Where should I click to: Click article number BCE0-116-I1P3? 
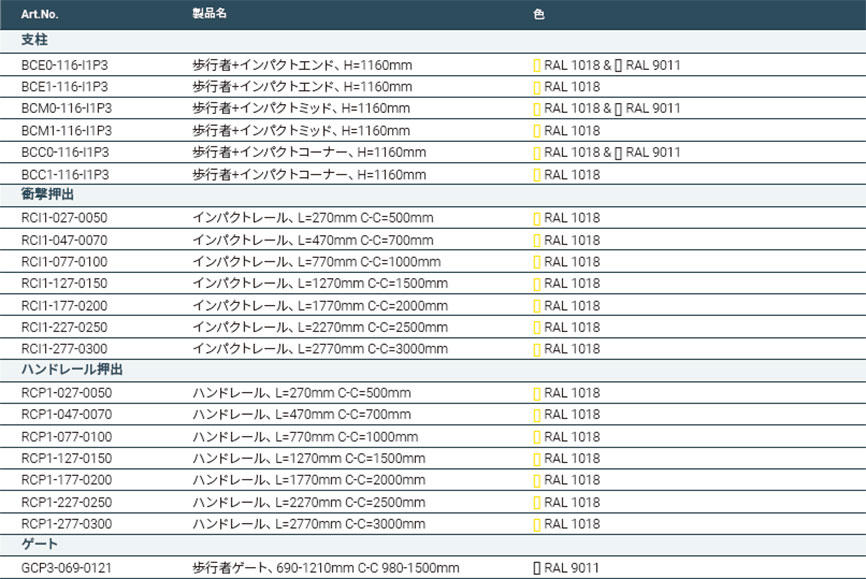pos(65,65)
